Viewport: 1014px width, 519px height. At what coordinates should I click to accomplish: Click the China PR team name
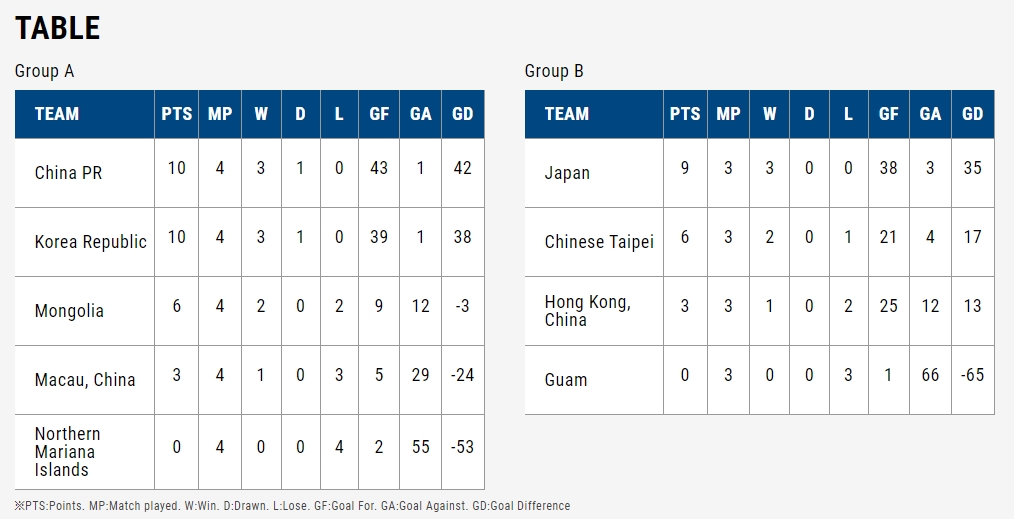68,173
